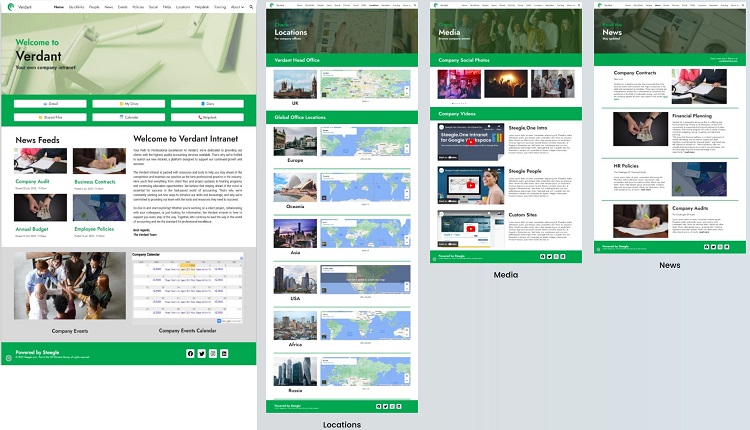The width and height of the screenshot is (750, 430).
Task: Click Verdant logo on Media page header
Action: pos(436,5)
